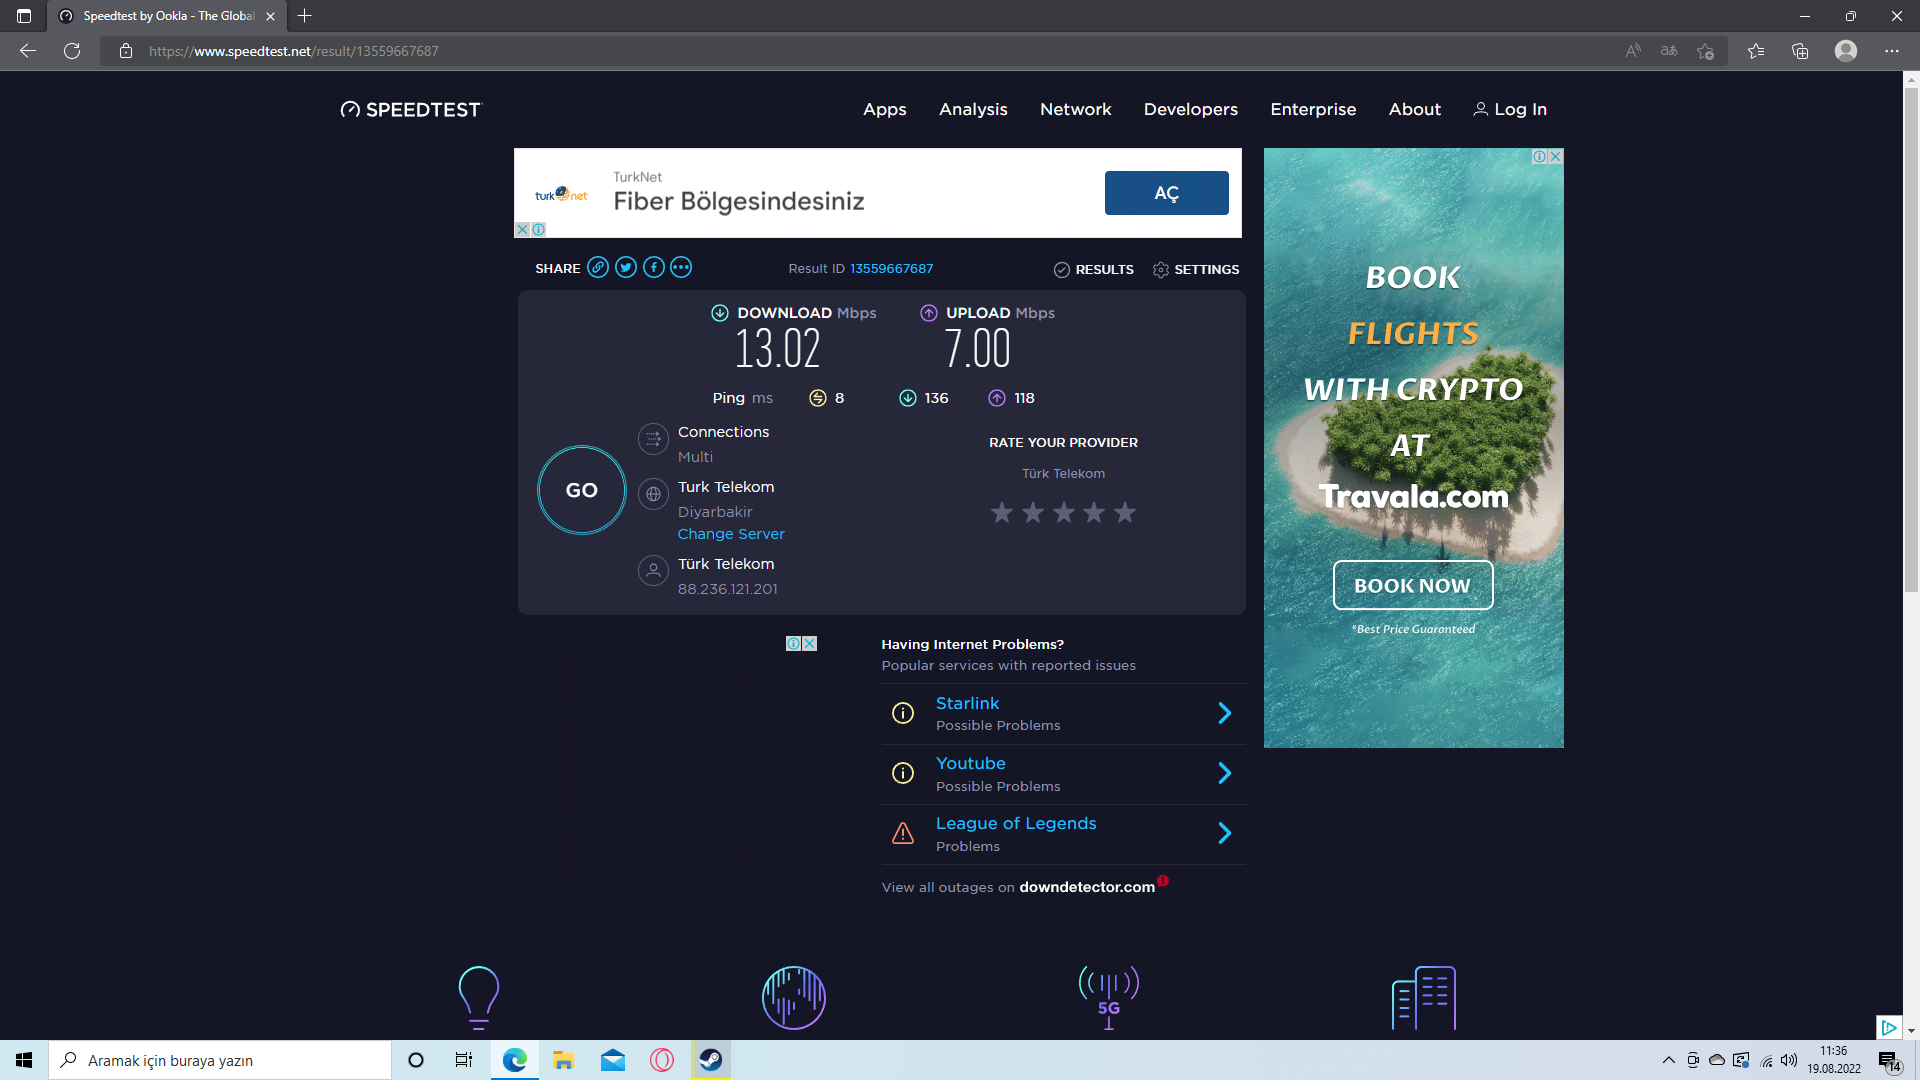Image resolution: width=1920 pixels, height=1080 pixels.
Task: Give Türk Telekom one star
Action: point(1002,513)
